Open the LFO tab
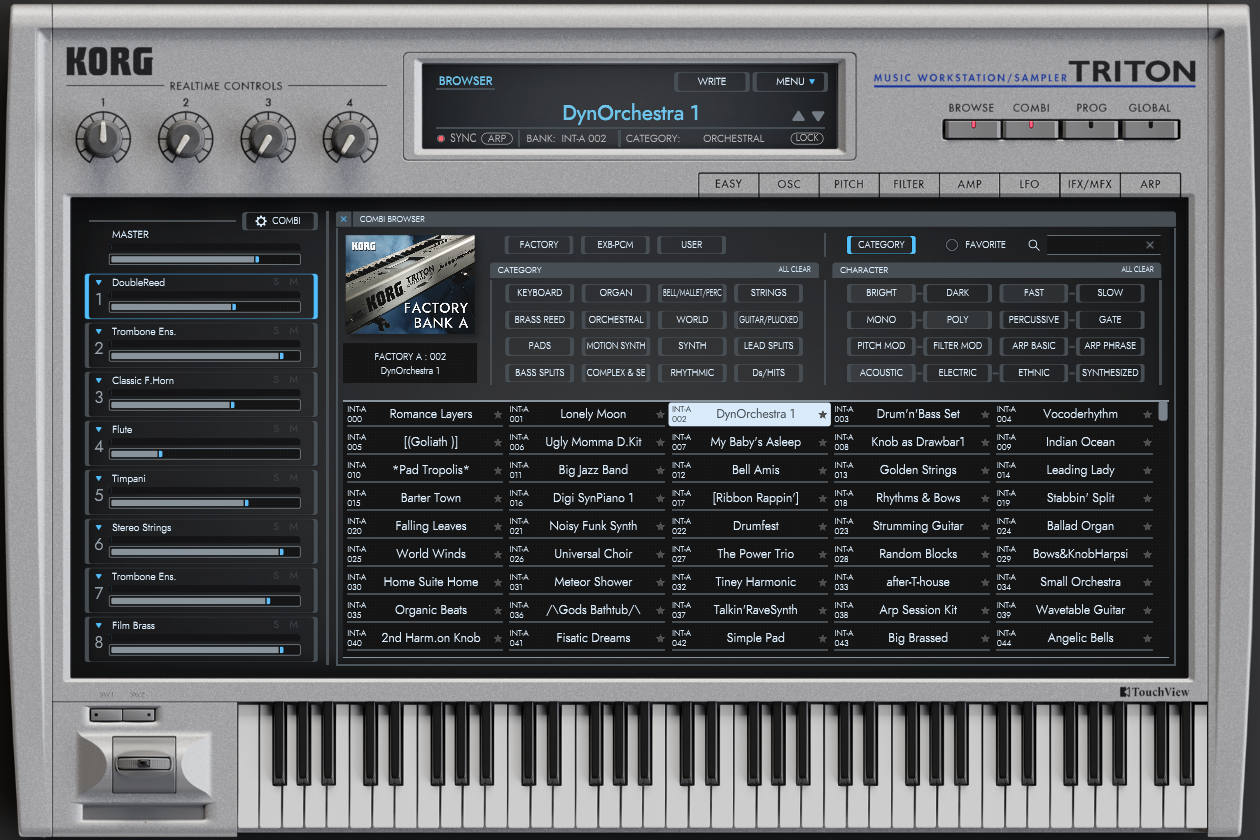 click(x=1030, y=184)
